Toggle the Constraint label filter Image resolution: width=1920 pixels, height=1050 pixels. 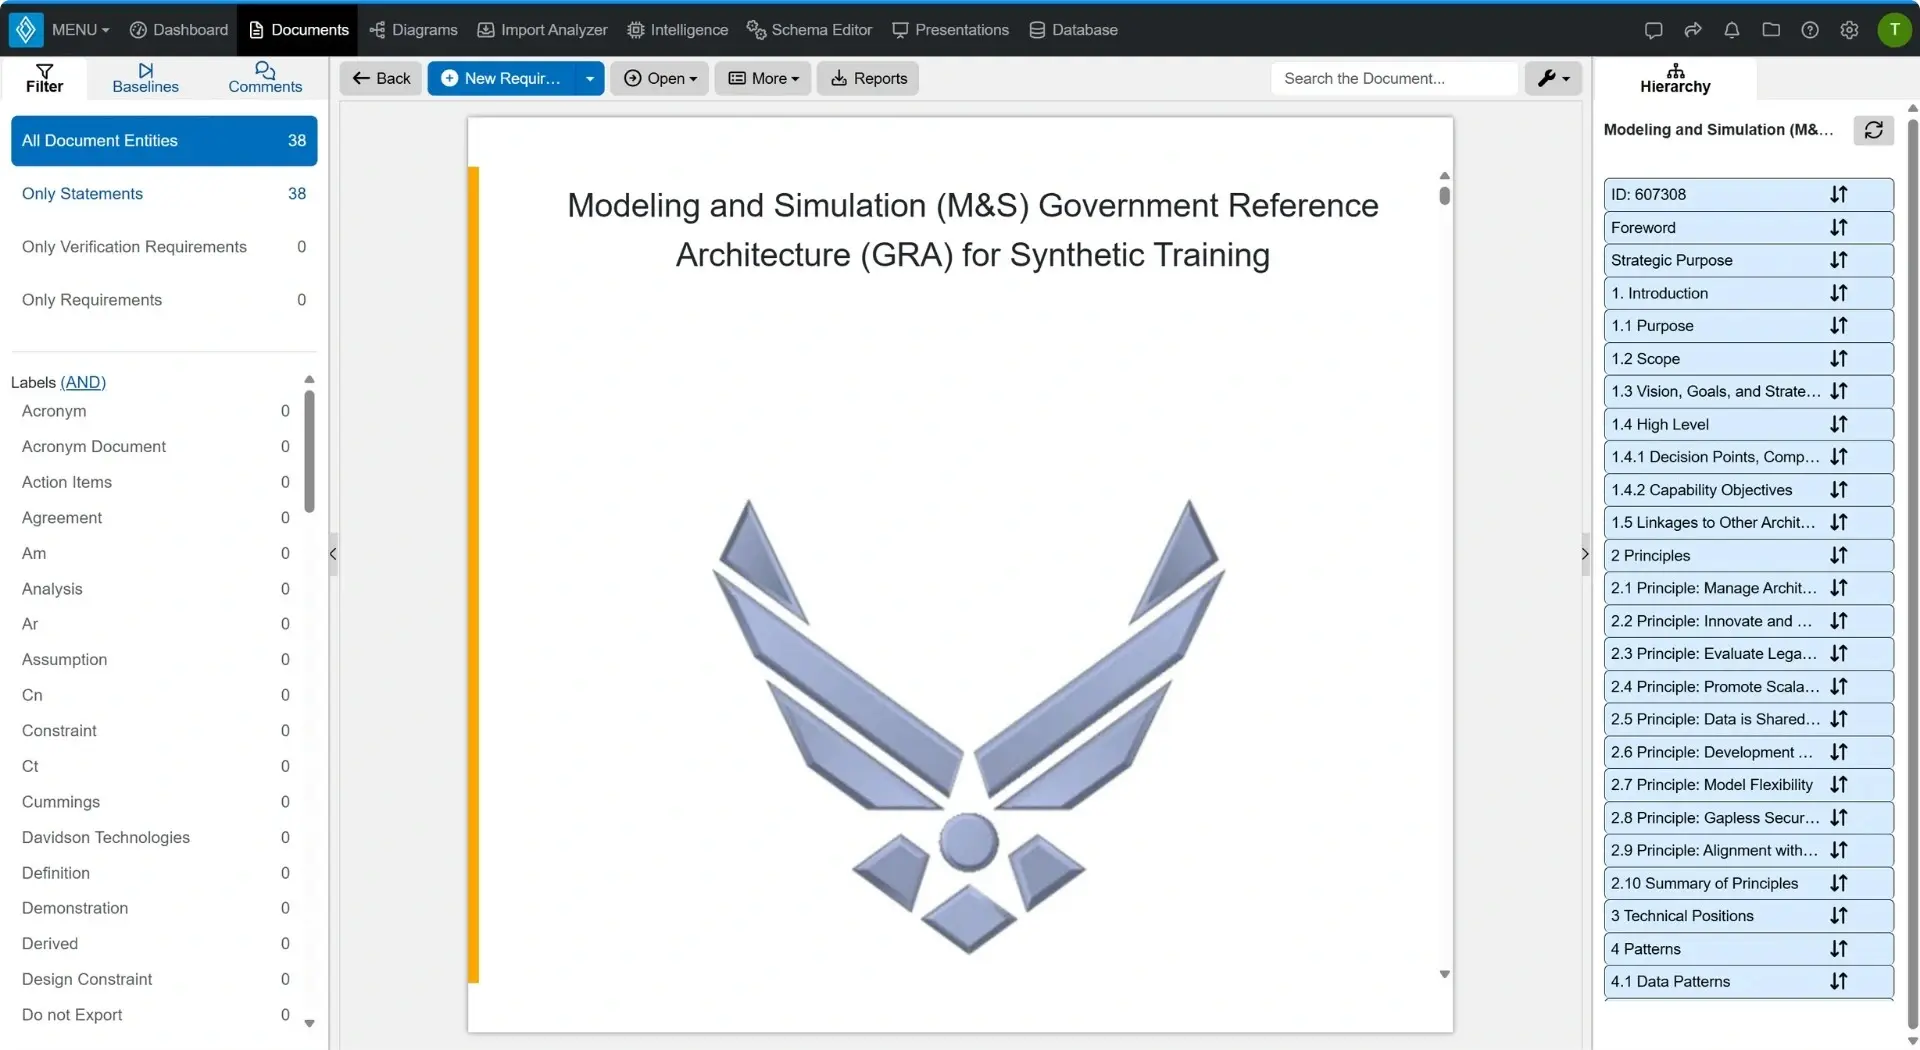coord(155,731)
